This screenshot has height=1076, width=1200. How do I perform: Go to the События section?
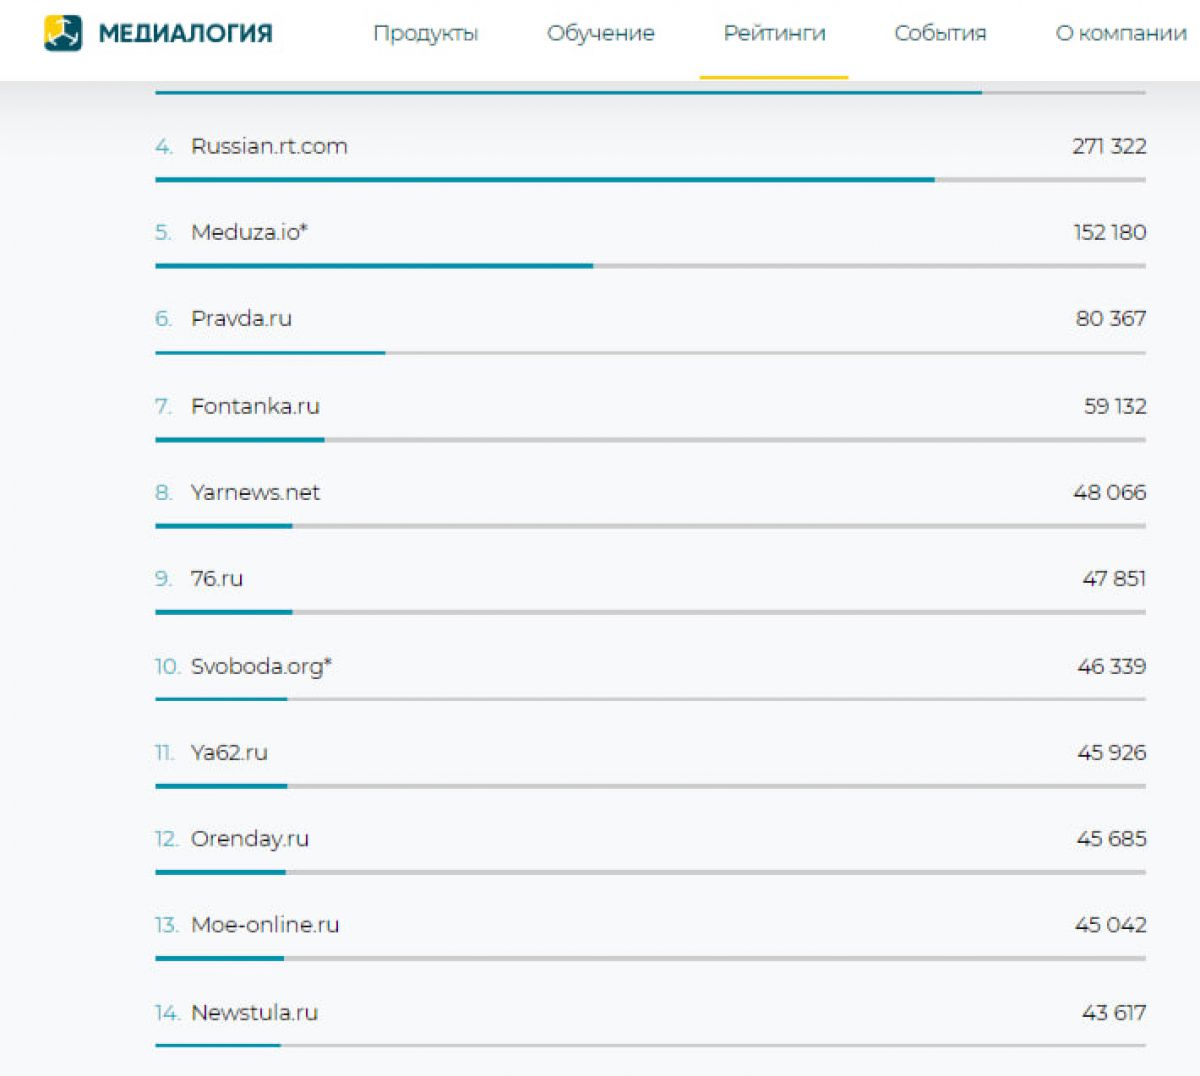point(940,33)
